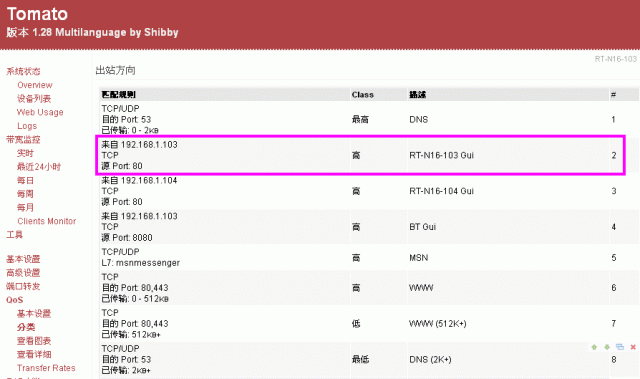Open 每周 bandwidth page
The image size is (640, 379).
click(25, 194)
